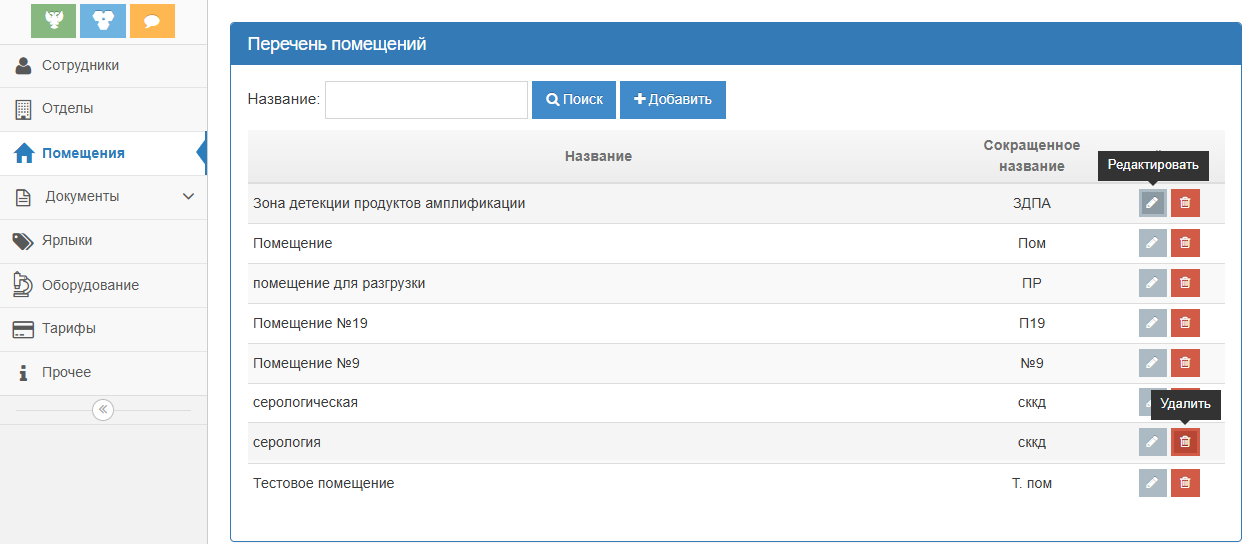Expand the Документы submenu chevron
This screenshot has height=544, width=1244.
188,197
